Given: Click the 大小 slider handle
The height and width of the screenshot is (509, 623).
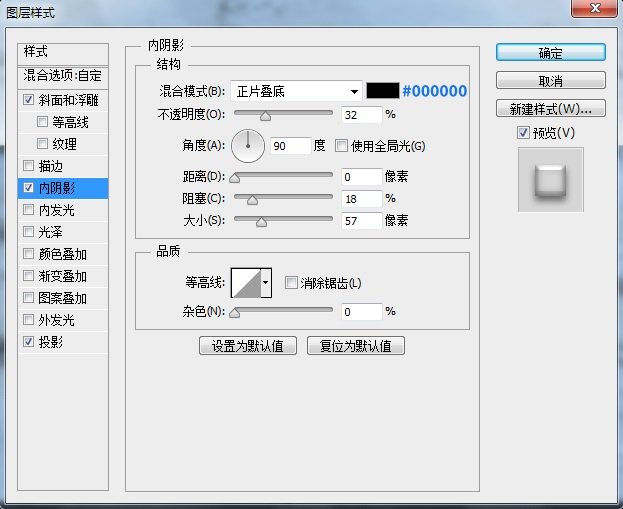Looking at the screenshot, I should pyautogui.click(x=261, y=221).
